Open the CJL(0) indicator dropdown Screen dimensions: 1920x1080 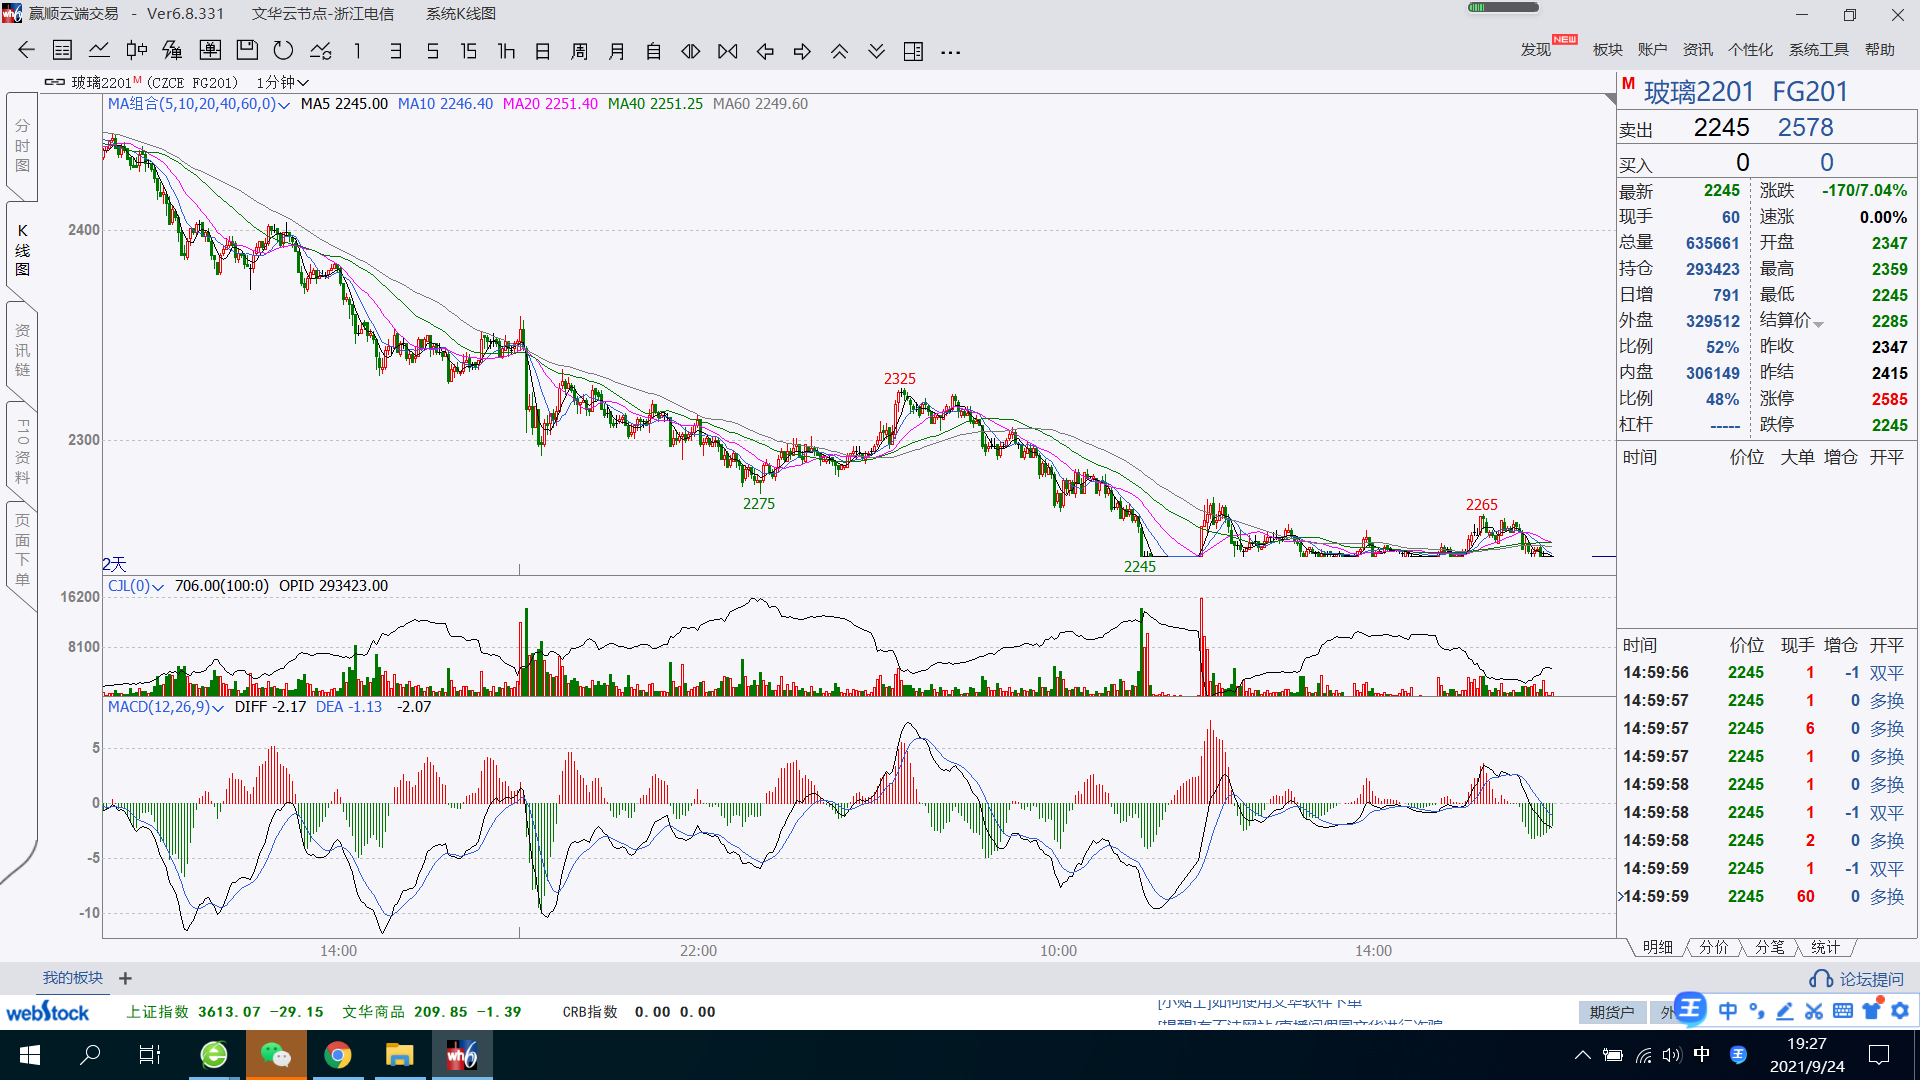point(158,587)
